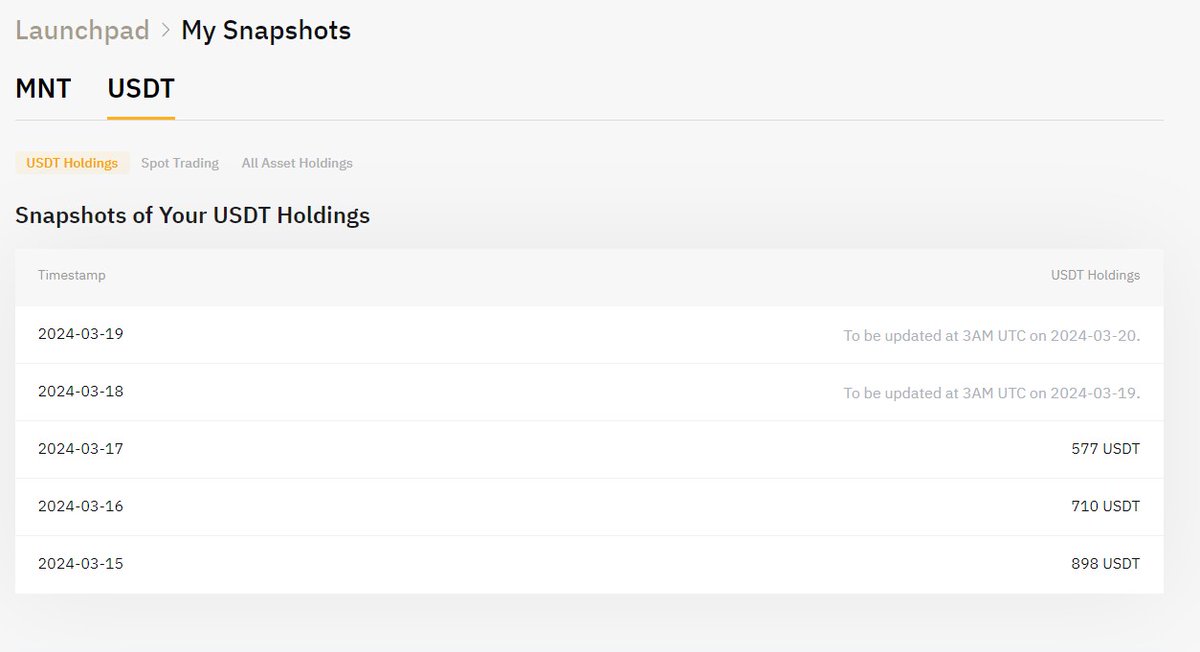
Task: Select the USDT tab
Action: 141,89
